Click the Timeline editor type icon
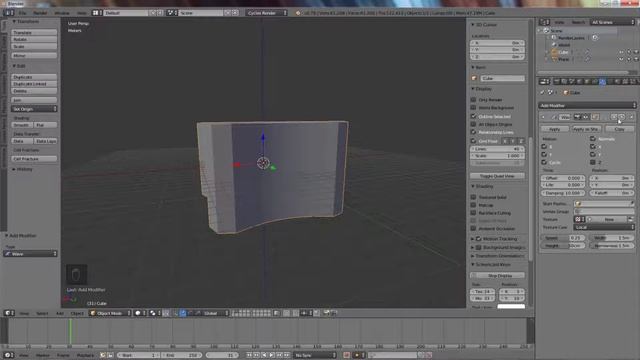This screenshot has height=360, width=640. [8, 355]
